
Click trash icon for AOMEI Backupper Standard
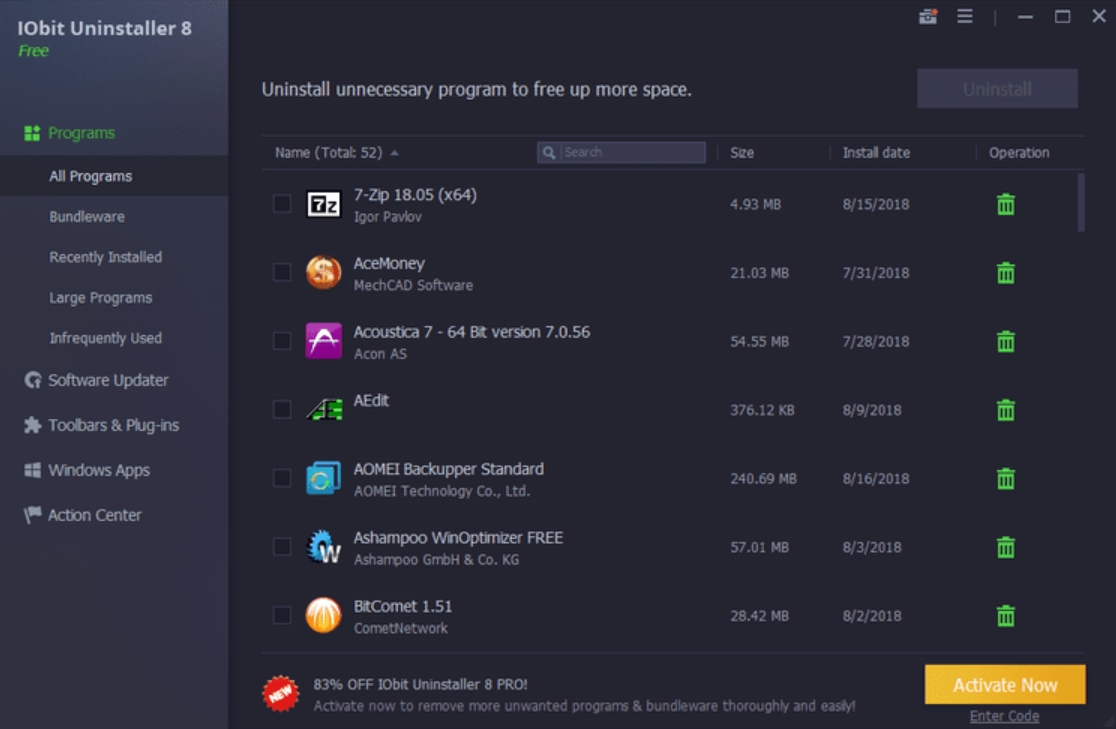pyautogui.click(x=1005, y=478)
